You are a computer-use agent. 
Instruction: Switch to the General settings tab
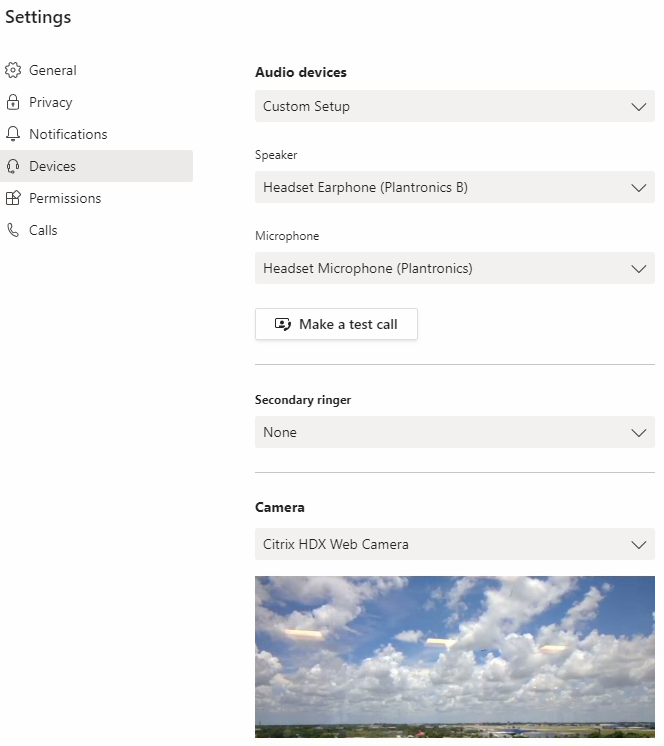point(53,71)
